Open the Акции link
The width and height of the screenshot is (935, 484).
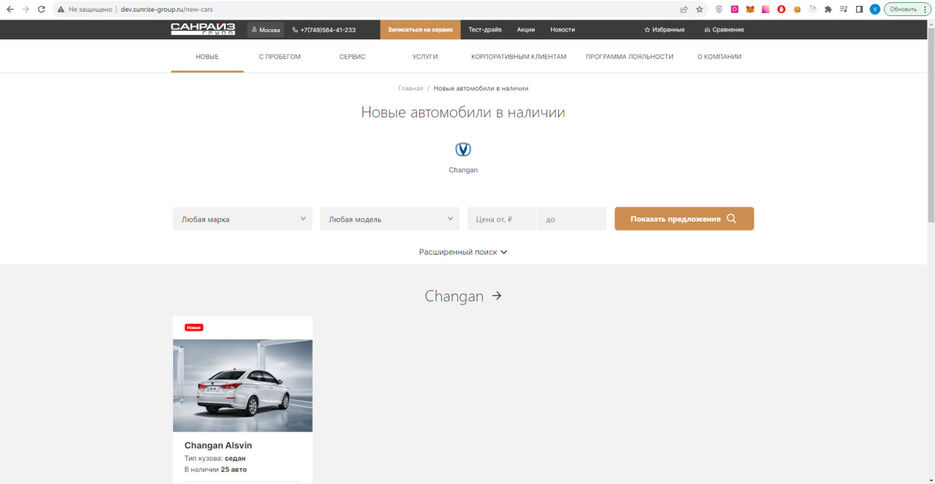526,30
